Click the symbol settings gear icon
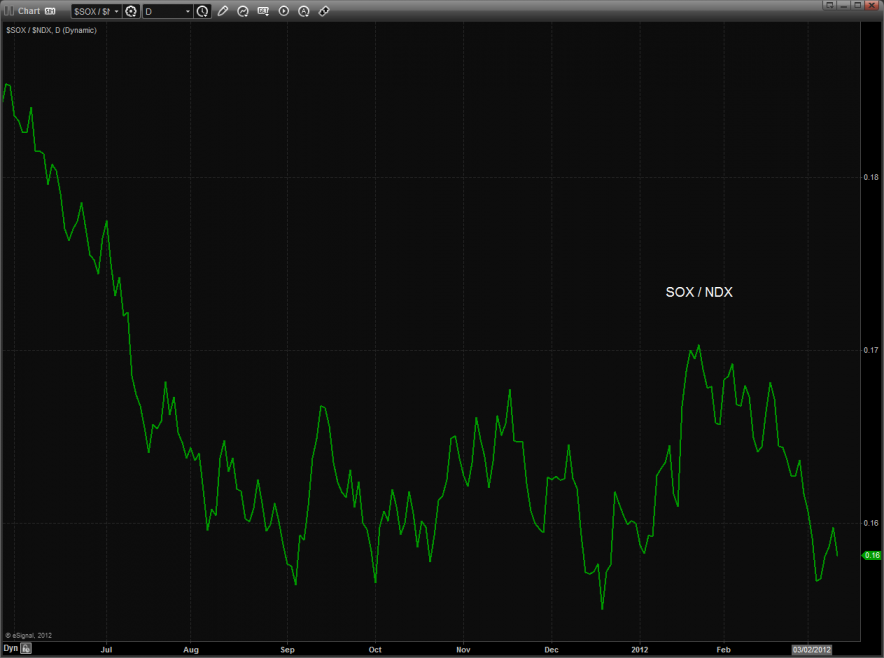 (131, 11)
